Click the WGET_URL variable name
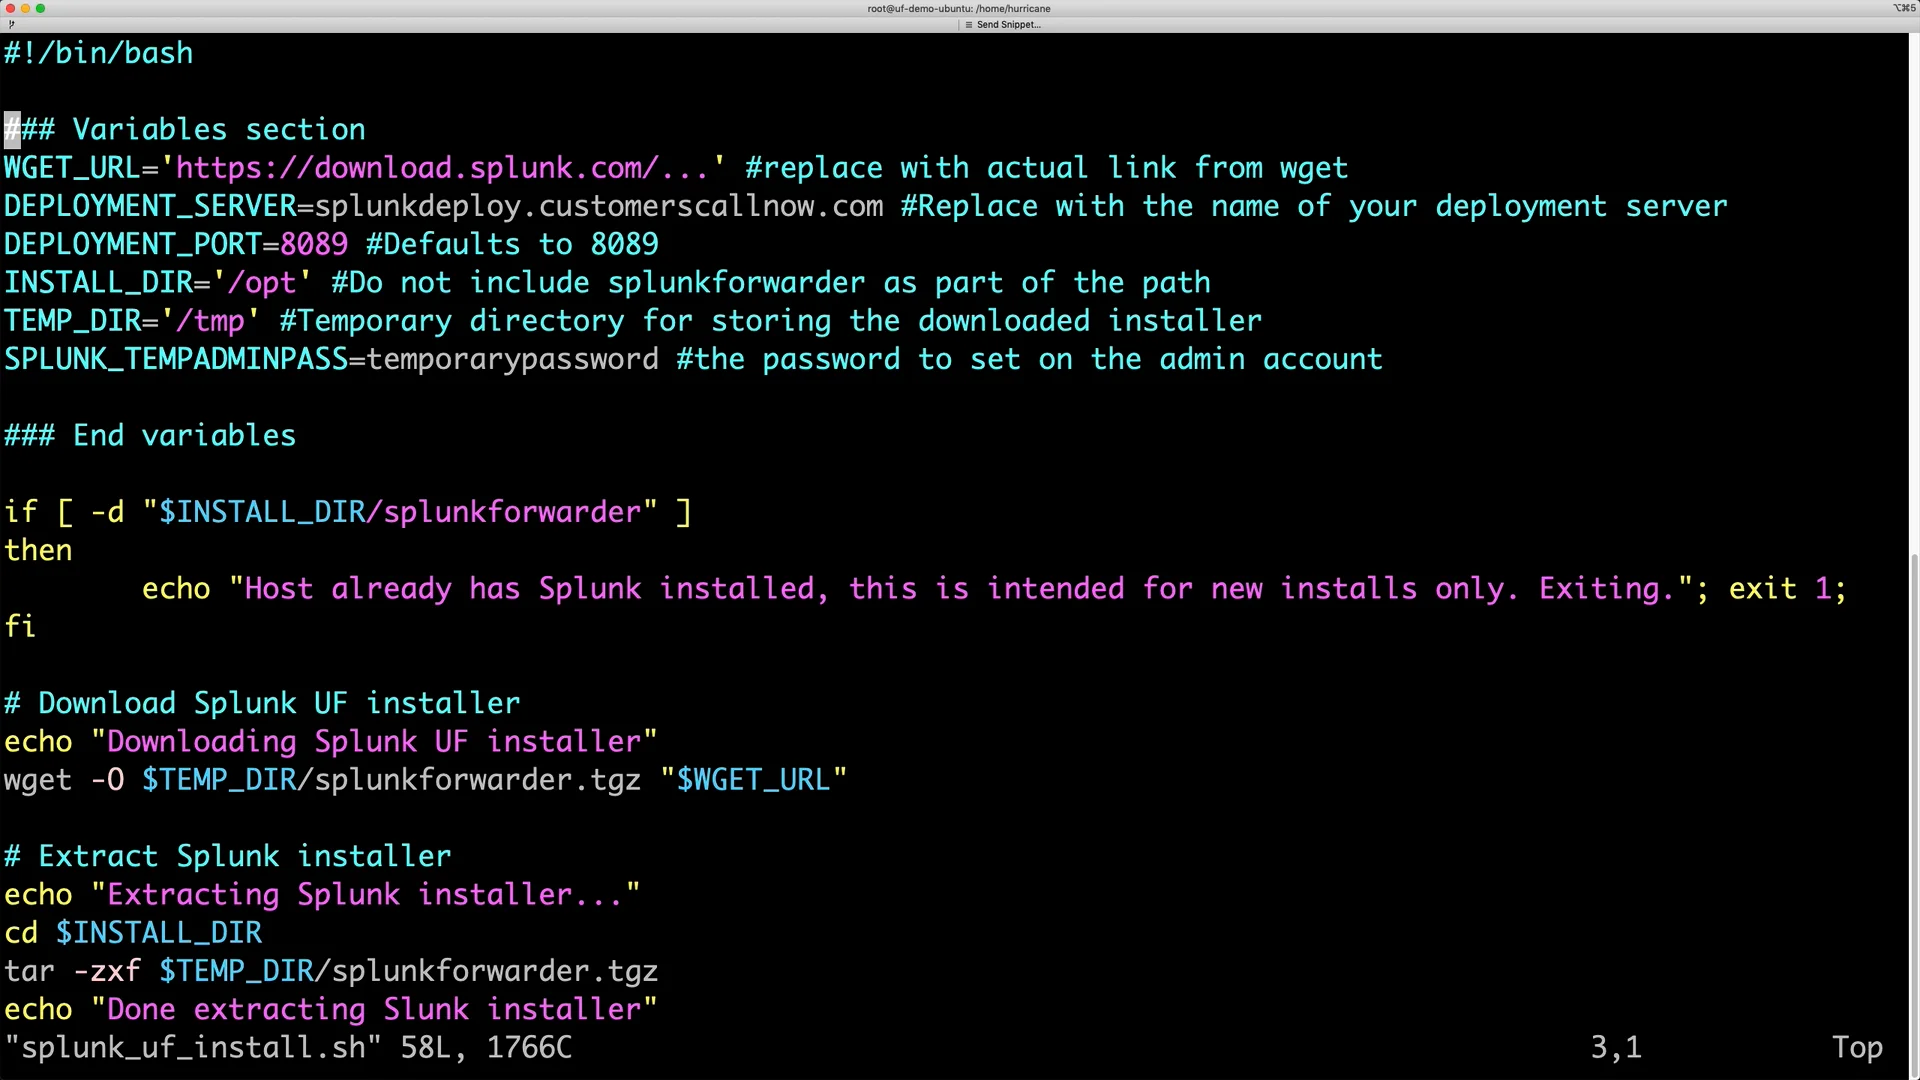1920x1080 pixels. pyautogui.click(x=72, y=168)
